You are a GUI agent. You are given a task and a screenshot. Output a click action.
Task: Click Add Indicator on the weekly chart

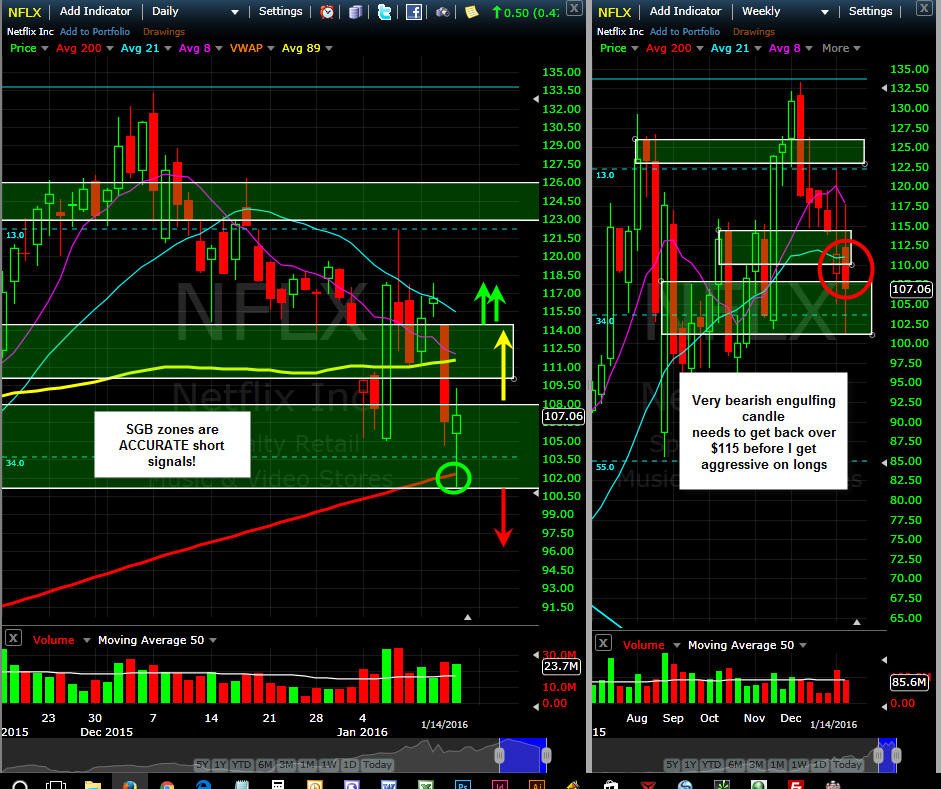685,11
